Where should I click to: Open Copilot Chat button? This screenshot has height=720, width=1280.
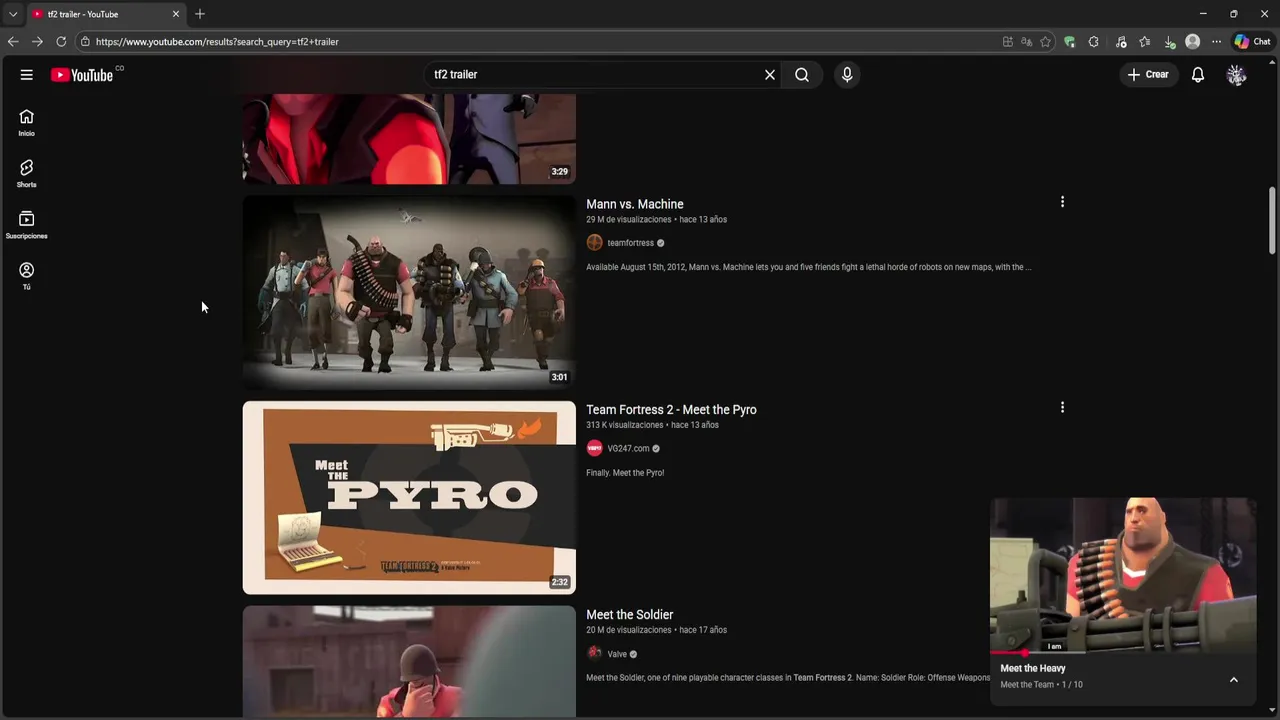click(1252, 42)
